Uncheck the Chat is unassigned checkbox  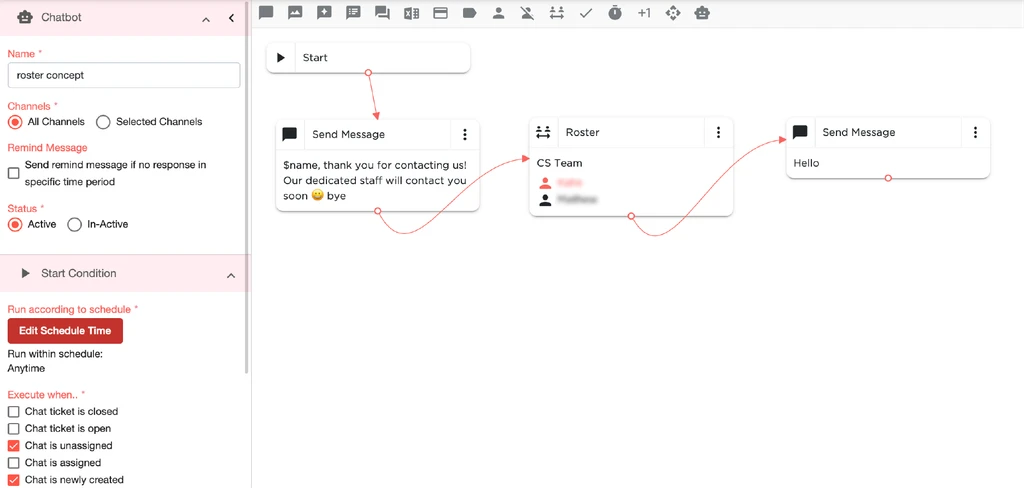tap(13, 446)
